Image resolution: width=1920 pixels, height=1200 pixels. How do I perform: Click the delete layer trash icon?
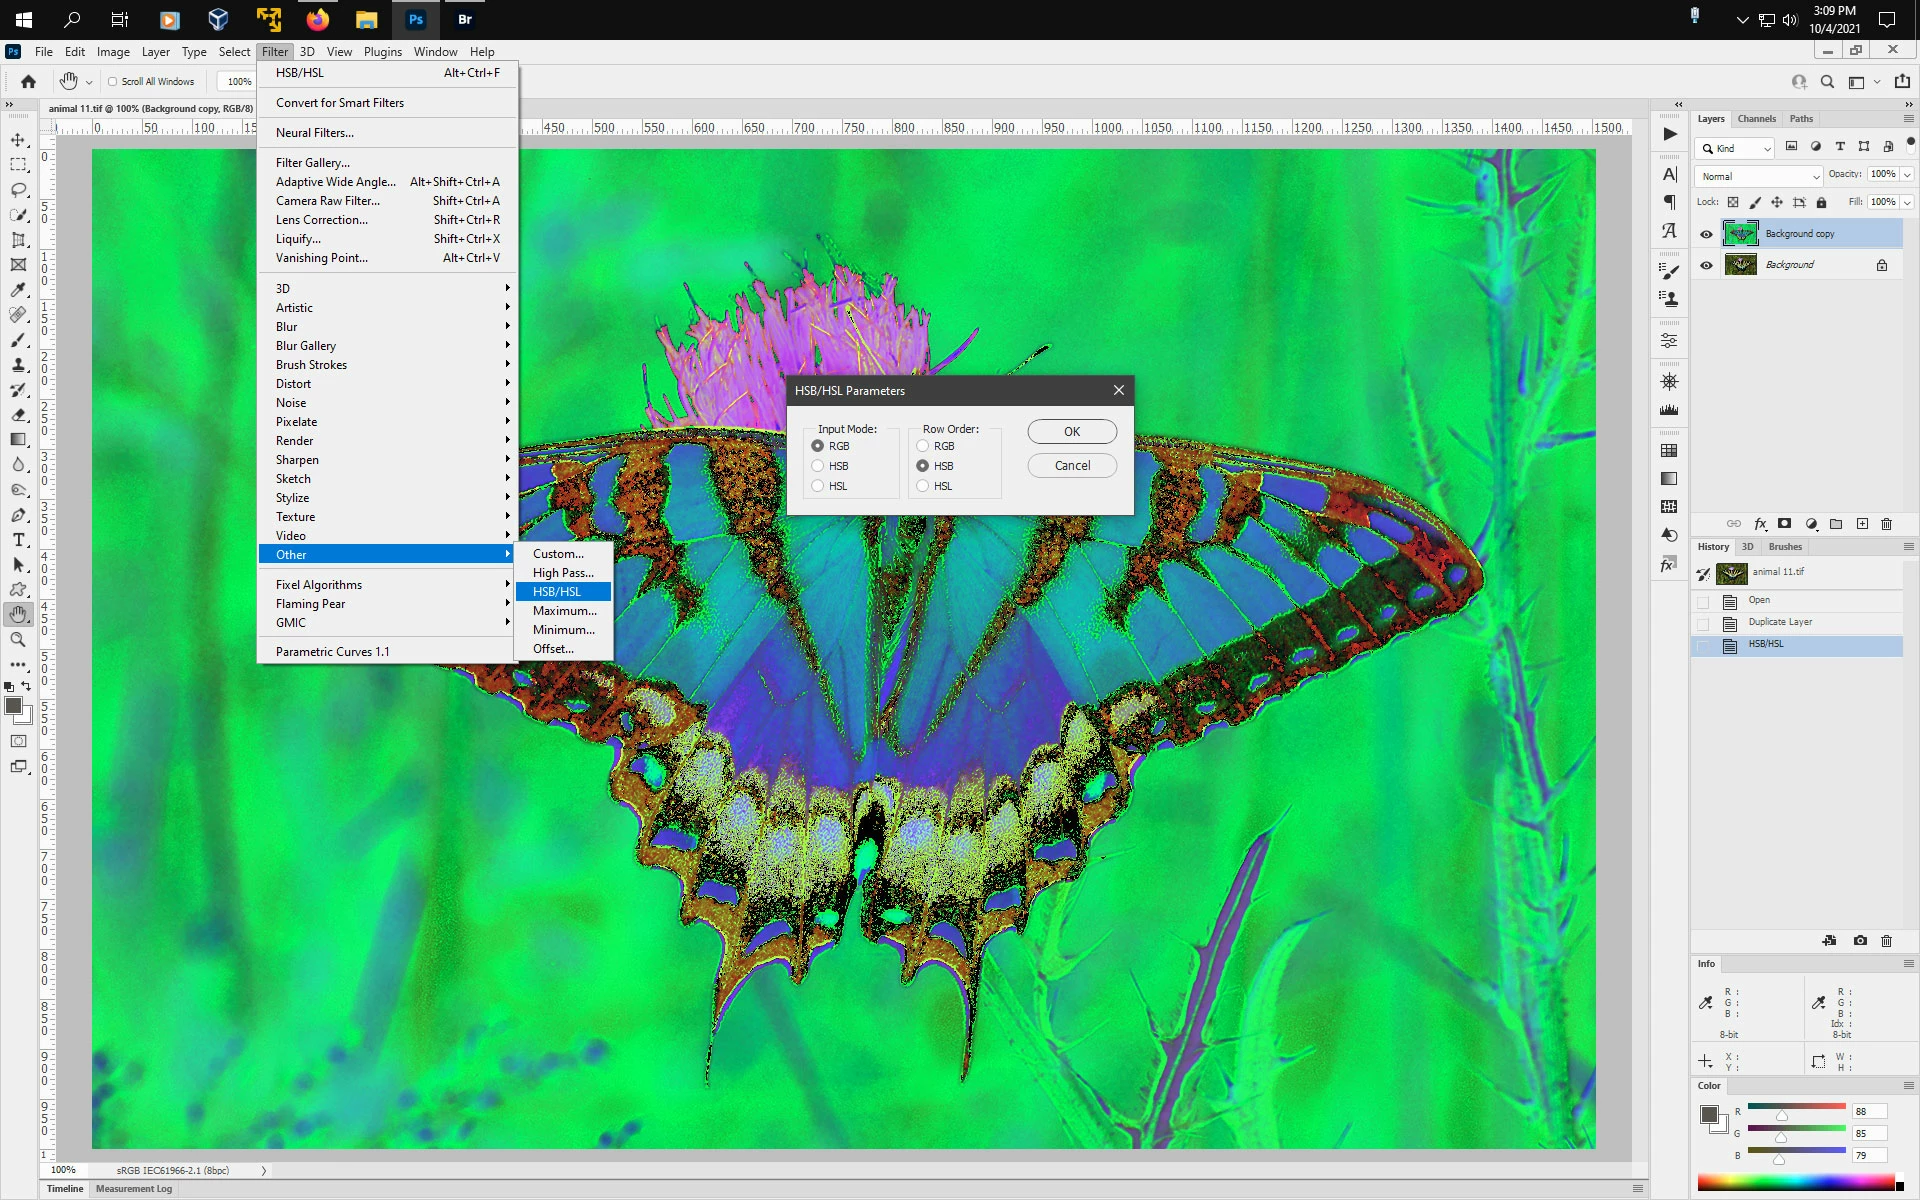[x=1887, y=524]
